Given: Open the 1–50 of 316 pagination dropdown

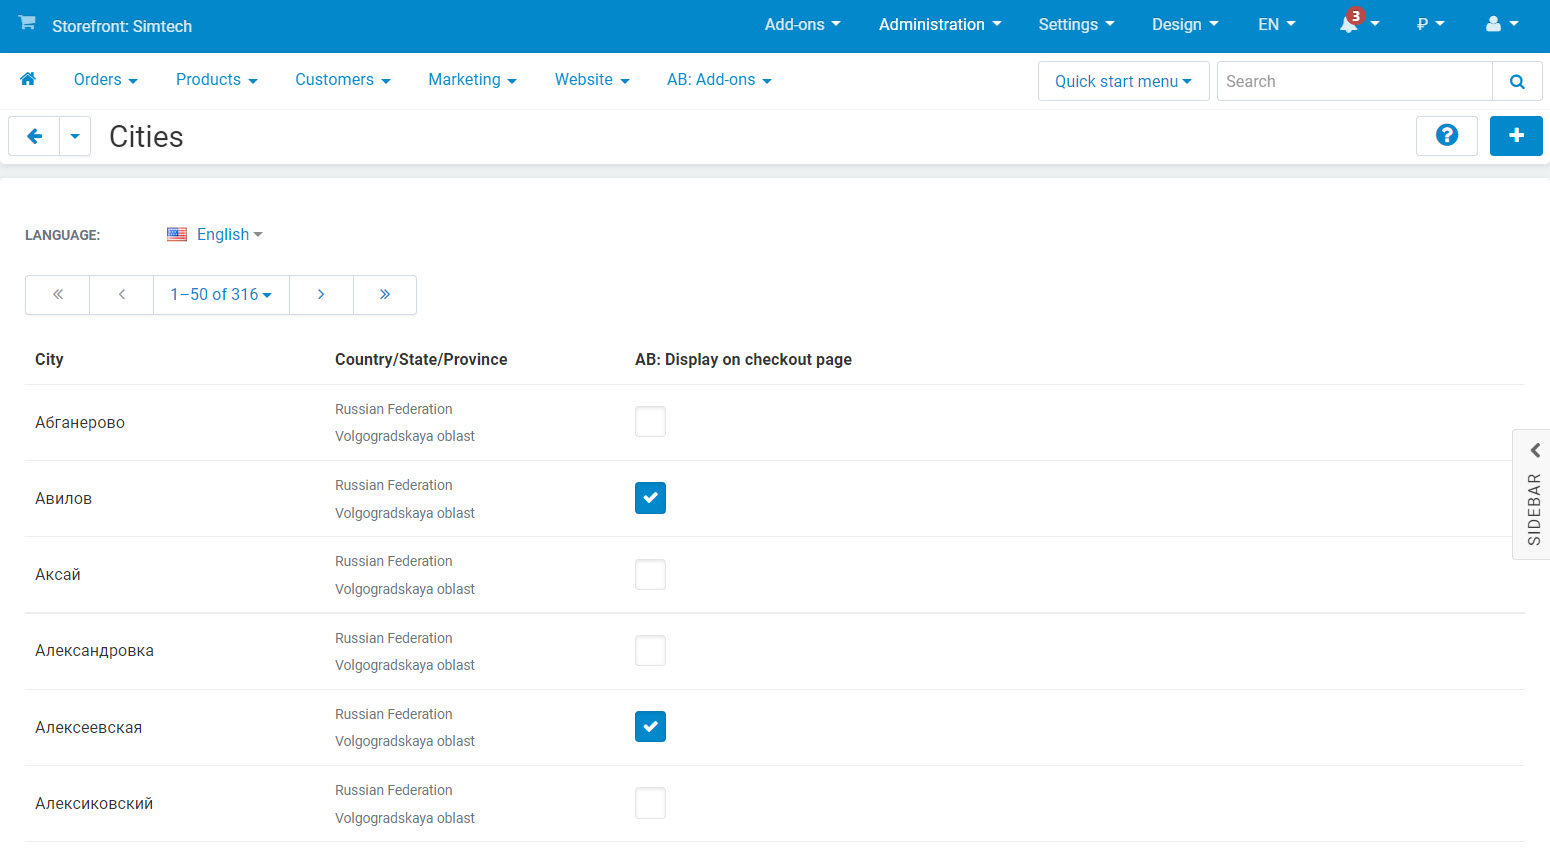Looking at the screenshot, I should click(x=221, y=295).
